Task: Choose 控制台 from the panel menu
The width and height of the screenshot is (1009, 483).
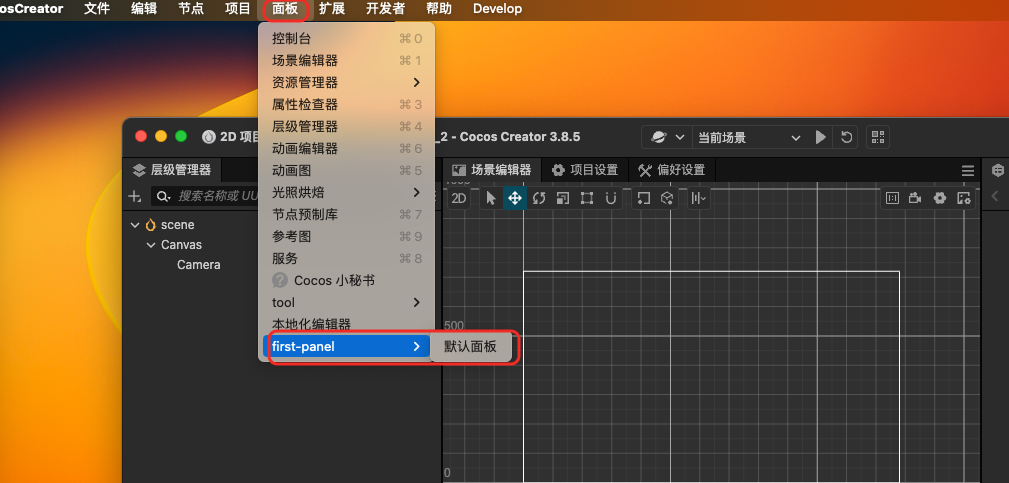Action: 347,39
